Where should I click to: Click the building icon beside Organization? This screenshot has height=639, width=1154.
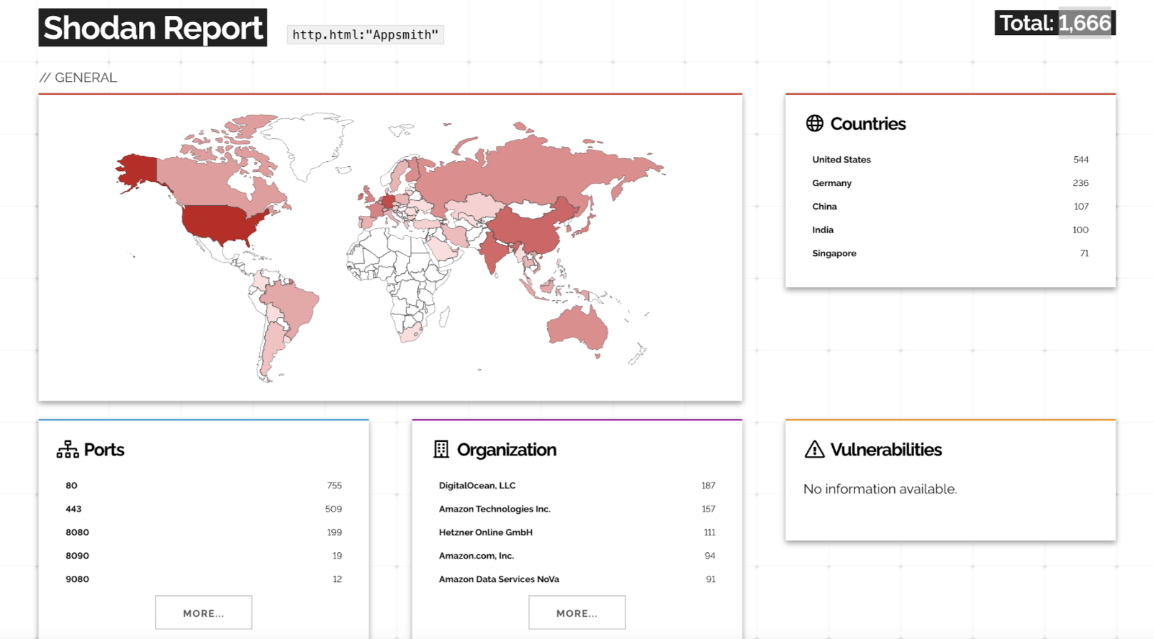click(x=441, y=450)
